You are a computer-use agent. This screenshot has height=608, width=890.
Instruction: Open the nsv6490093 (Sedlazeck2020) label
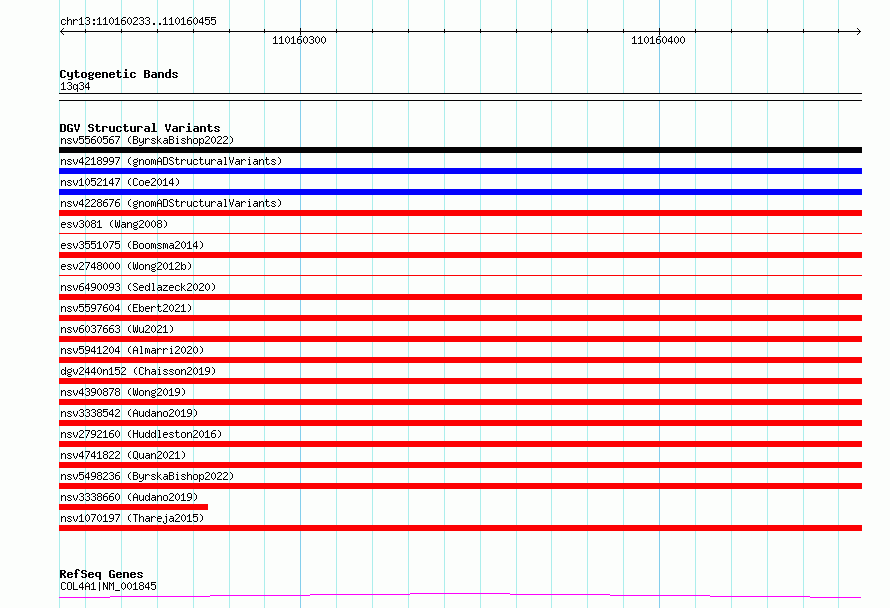(x=138, y=287)
